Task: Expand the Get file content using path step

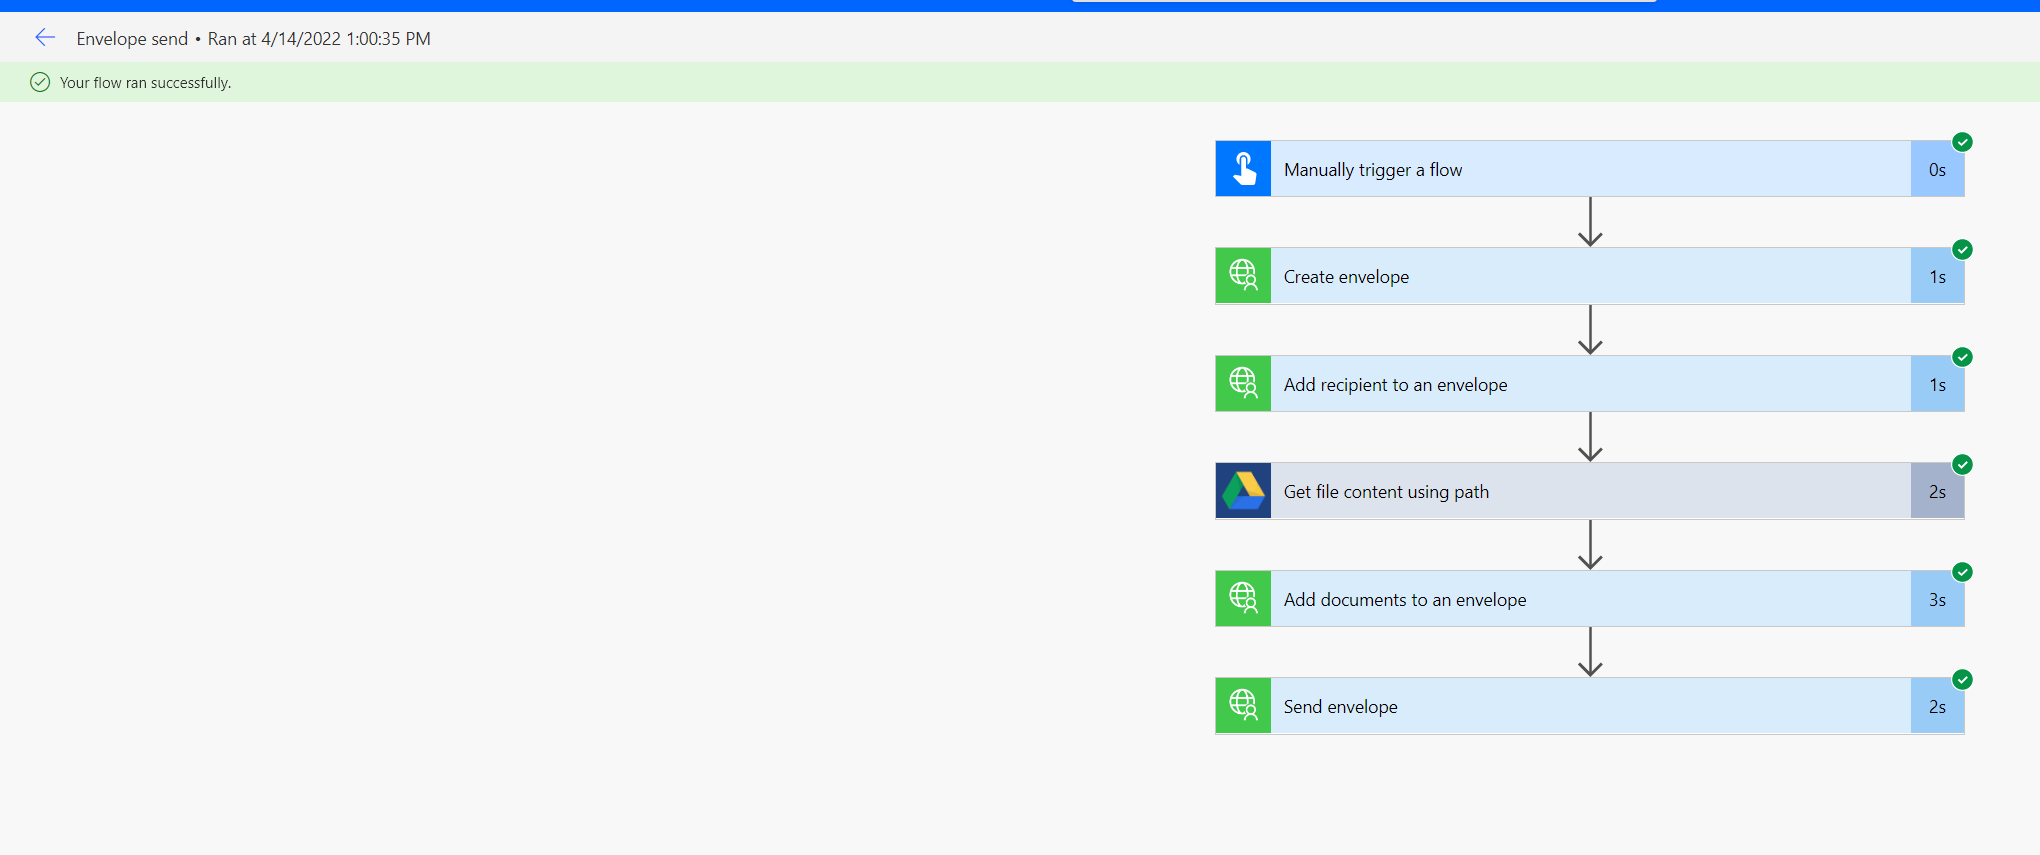Action: (x=1590, y=491)
